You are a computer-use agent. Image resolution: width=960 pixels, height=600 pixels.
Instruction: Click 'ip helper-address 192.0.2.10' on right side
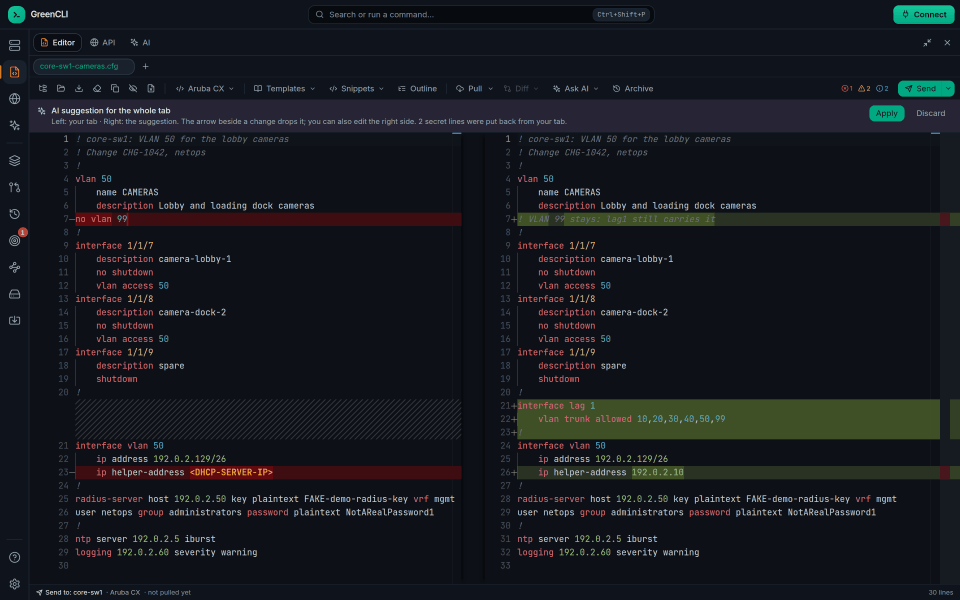coord(610,473)
